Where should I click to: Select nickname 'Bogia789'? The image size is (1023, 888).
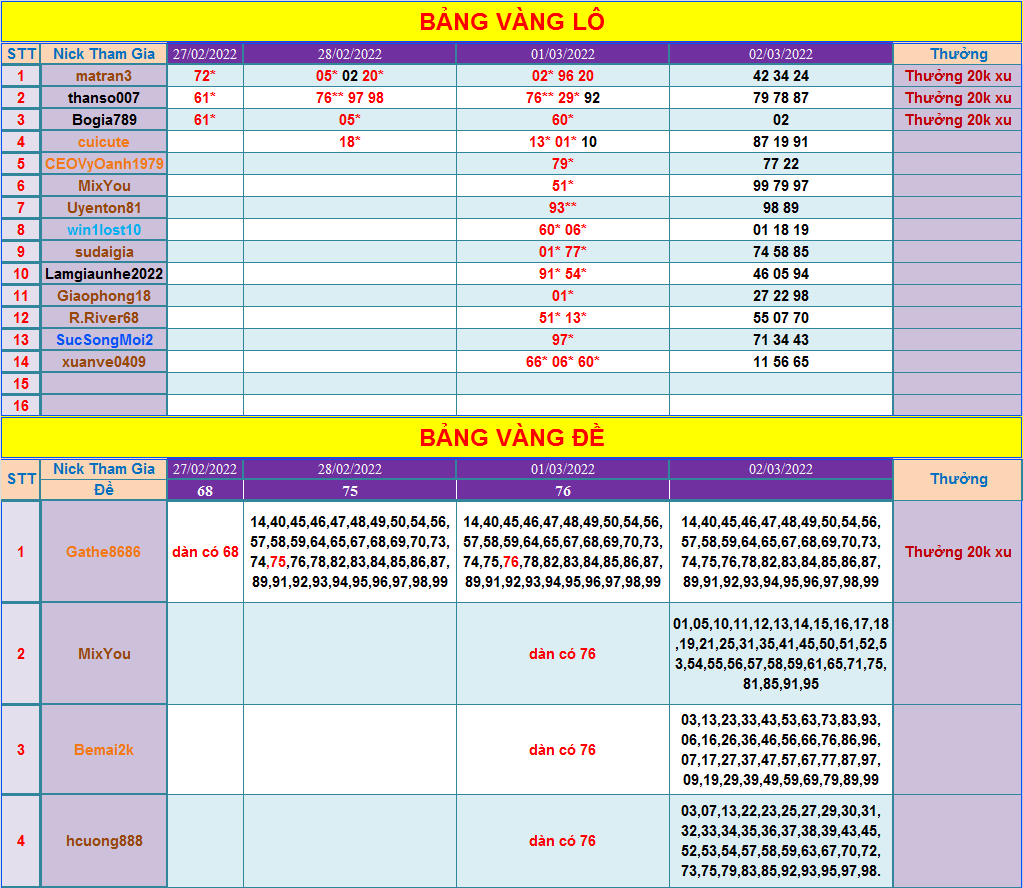pyautogui.click(x=104, y=120)
